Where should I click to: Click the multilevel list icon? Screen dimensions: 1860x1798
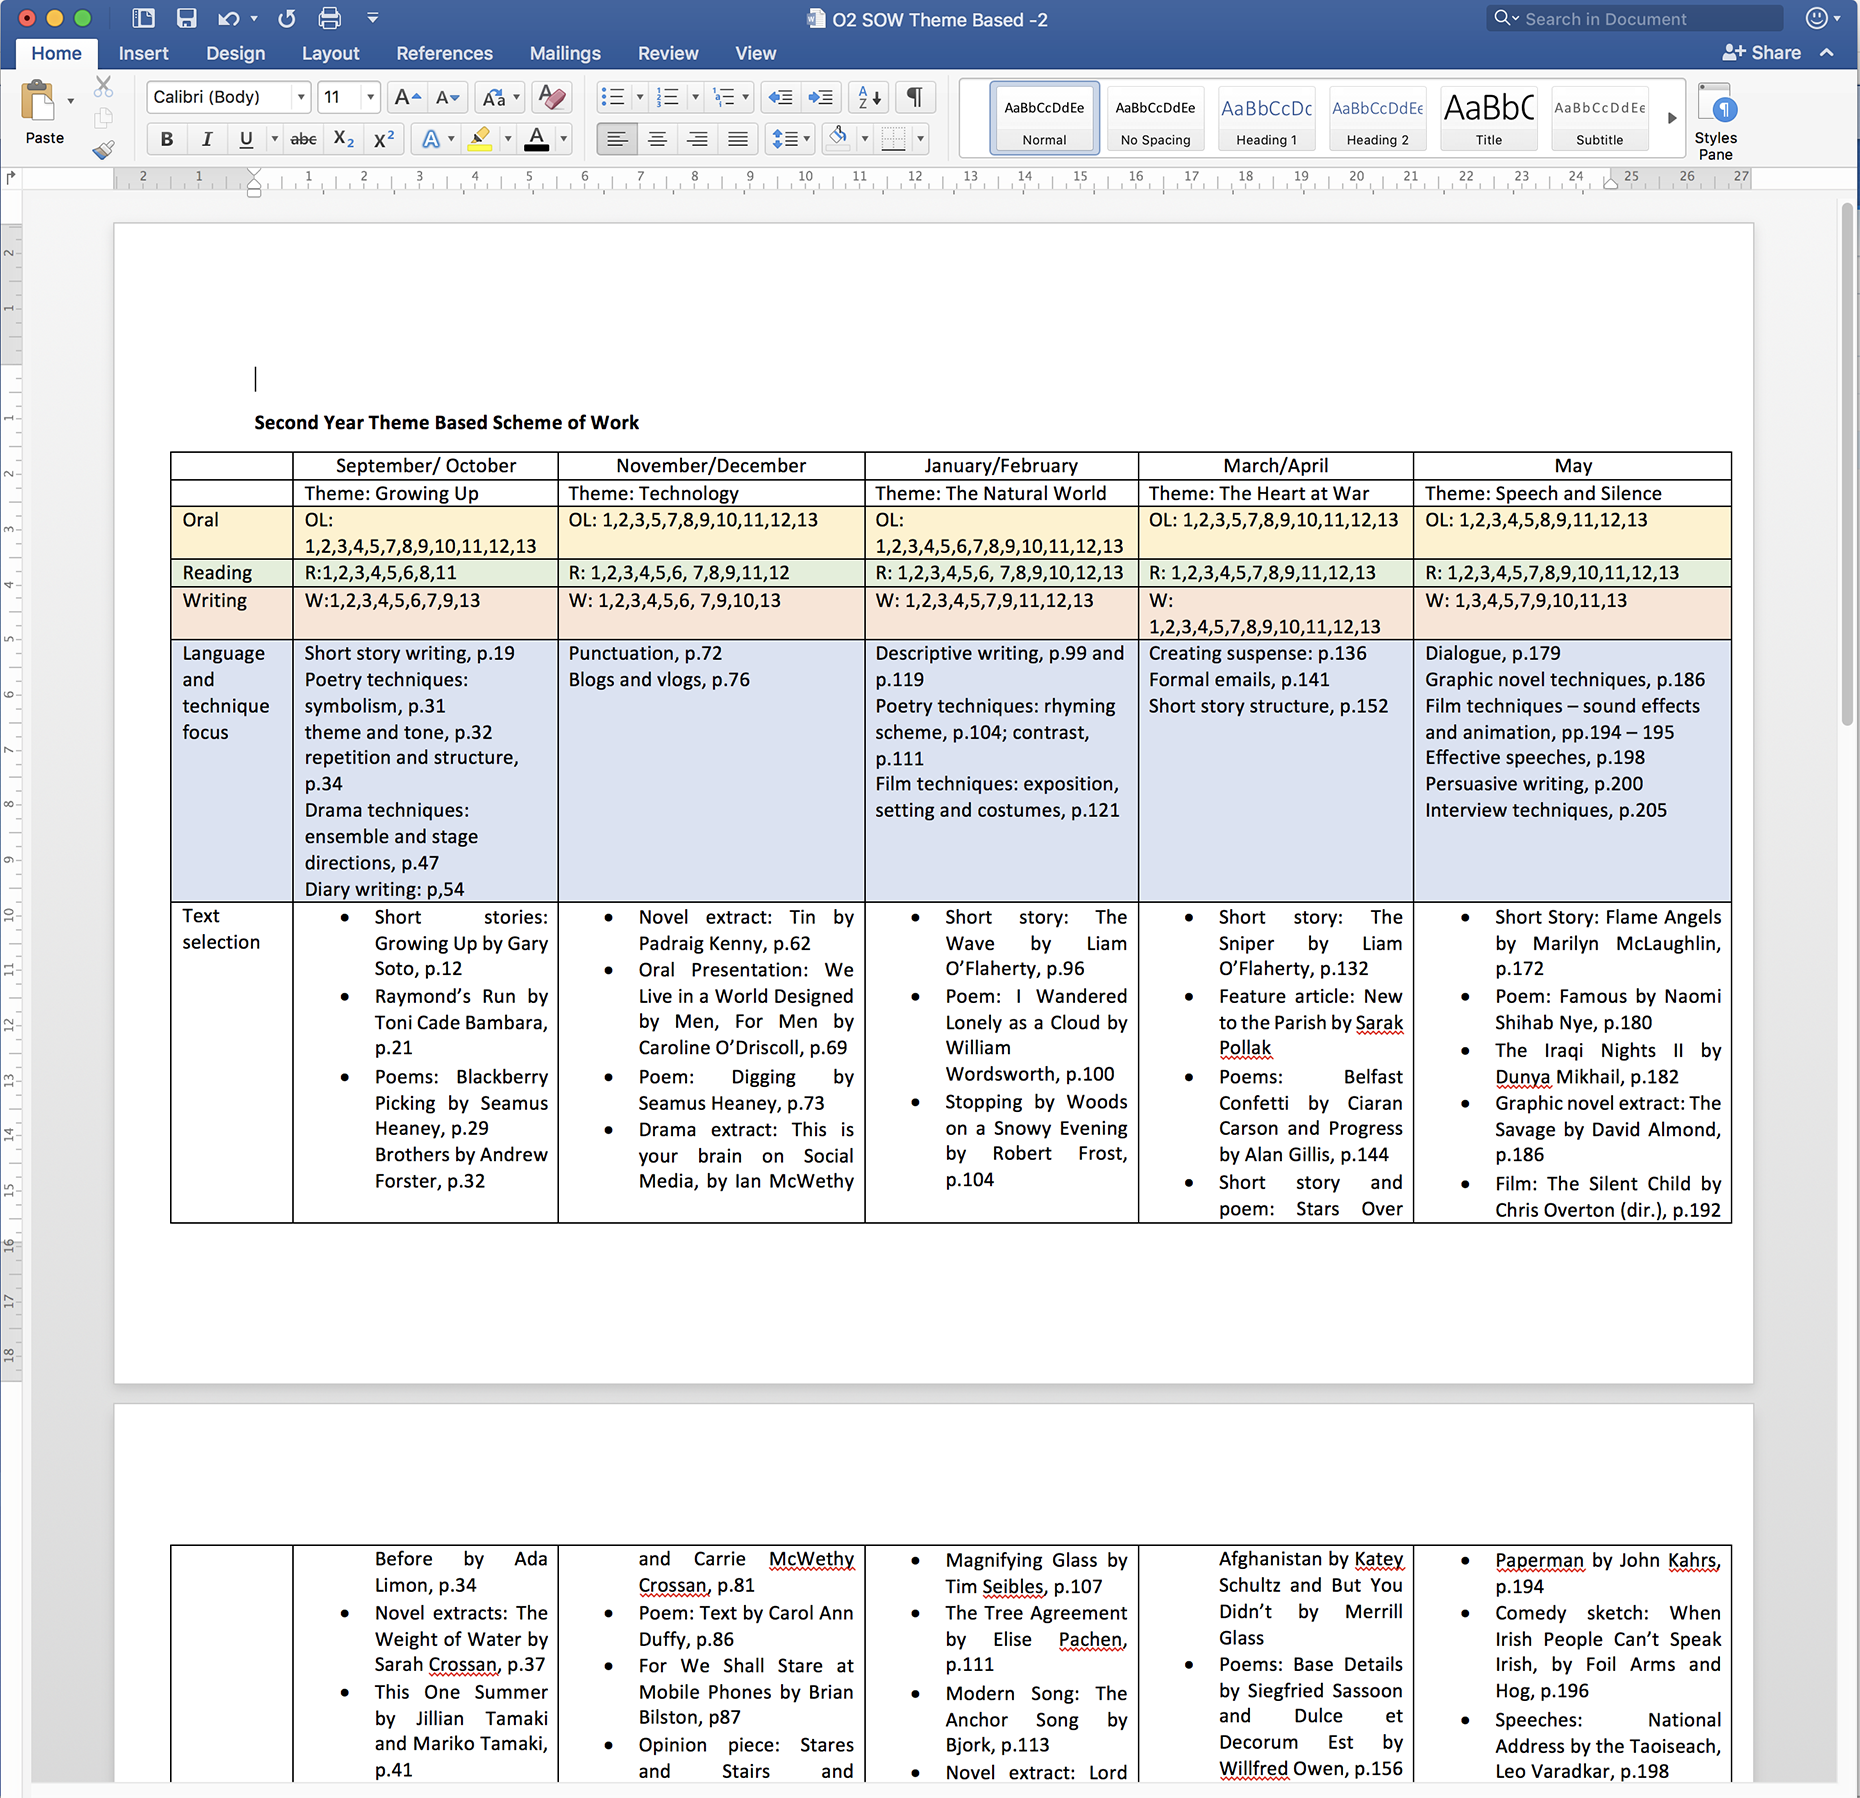(723, 97)
